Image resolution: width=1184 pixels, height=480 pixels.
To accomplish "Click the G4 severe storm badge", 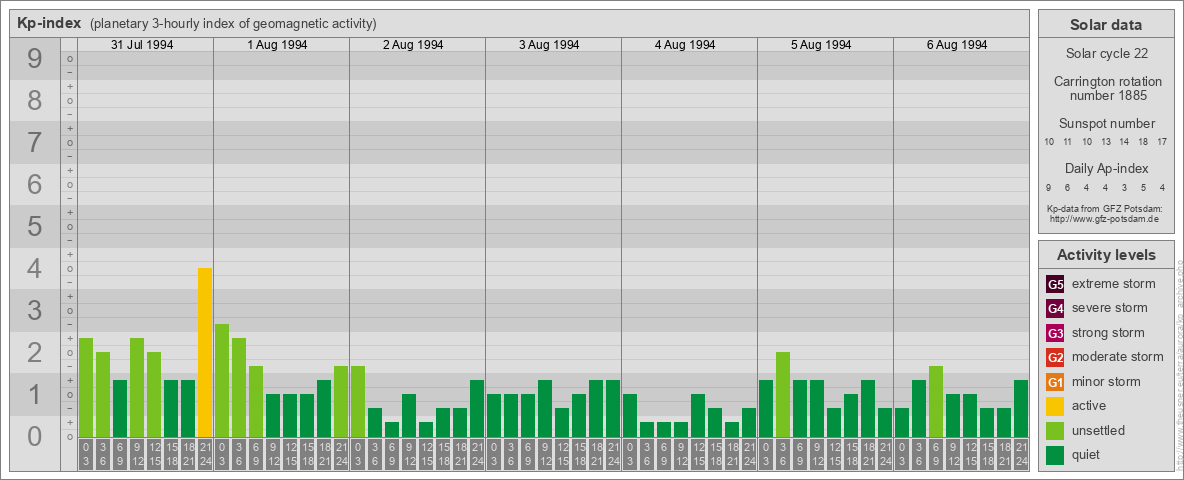I will [1055, 309].
